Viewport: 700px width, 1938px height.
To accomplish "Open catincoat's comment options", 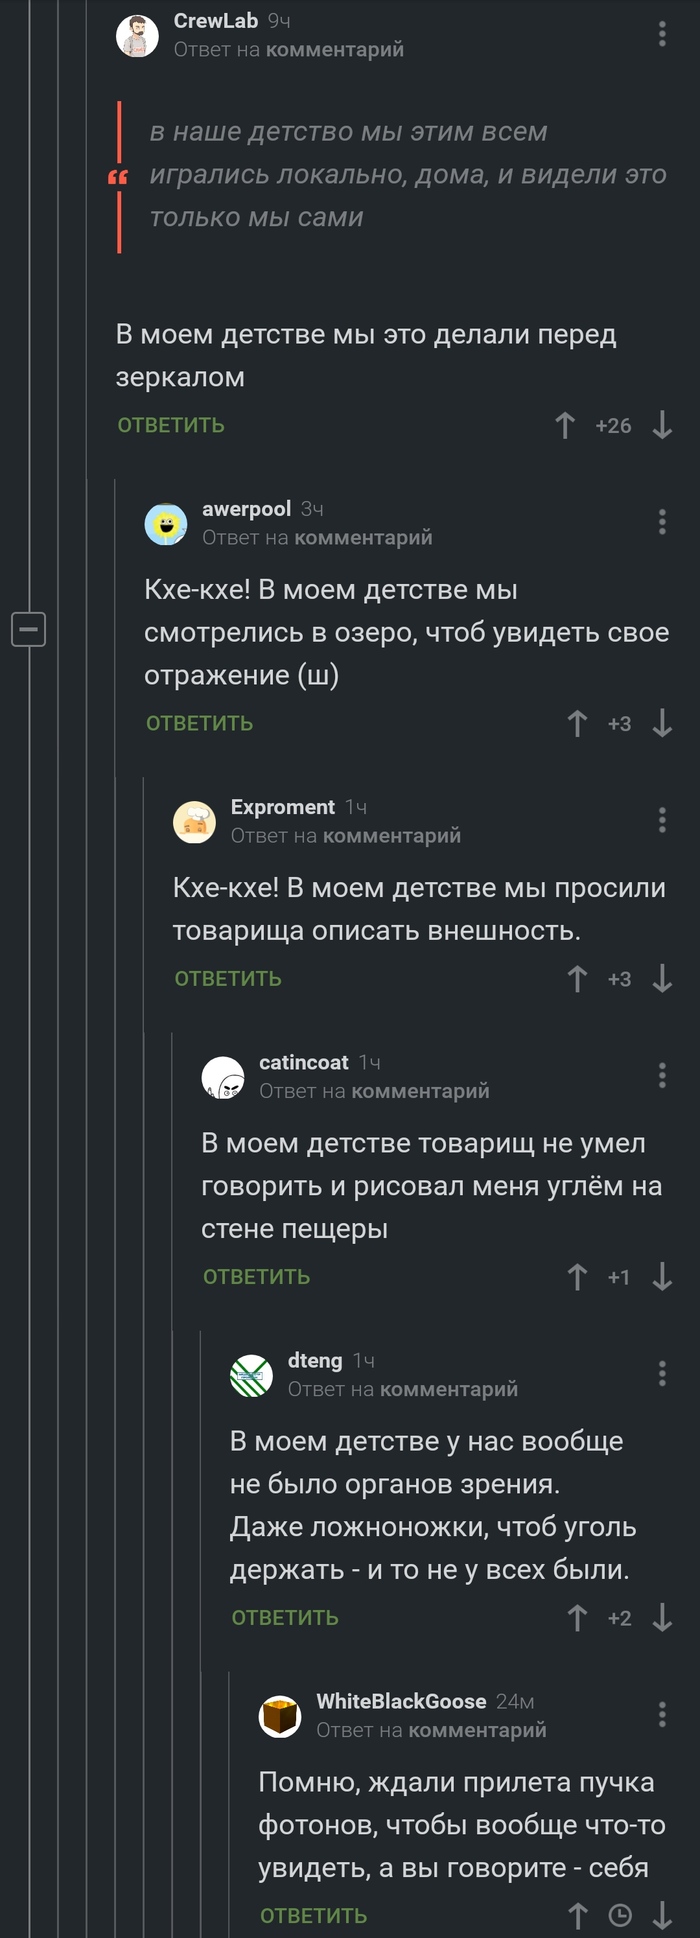I will tap(661, 1074).
